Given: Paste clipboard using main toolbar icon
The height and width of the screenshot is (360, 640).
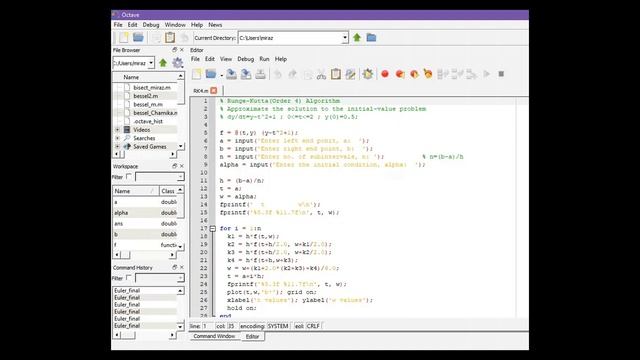Looking at the screenshot, I should click(x=170, y=38).
